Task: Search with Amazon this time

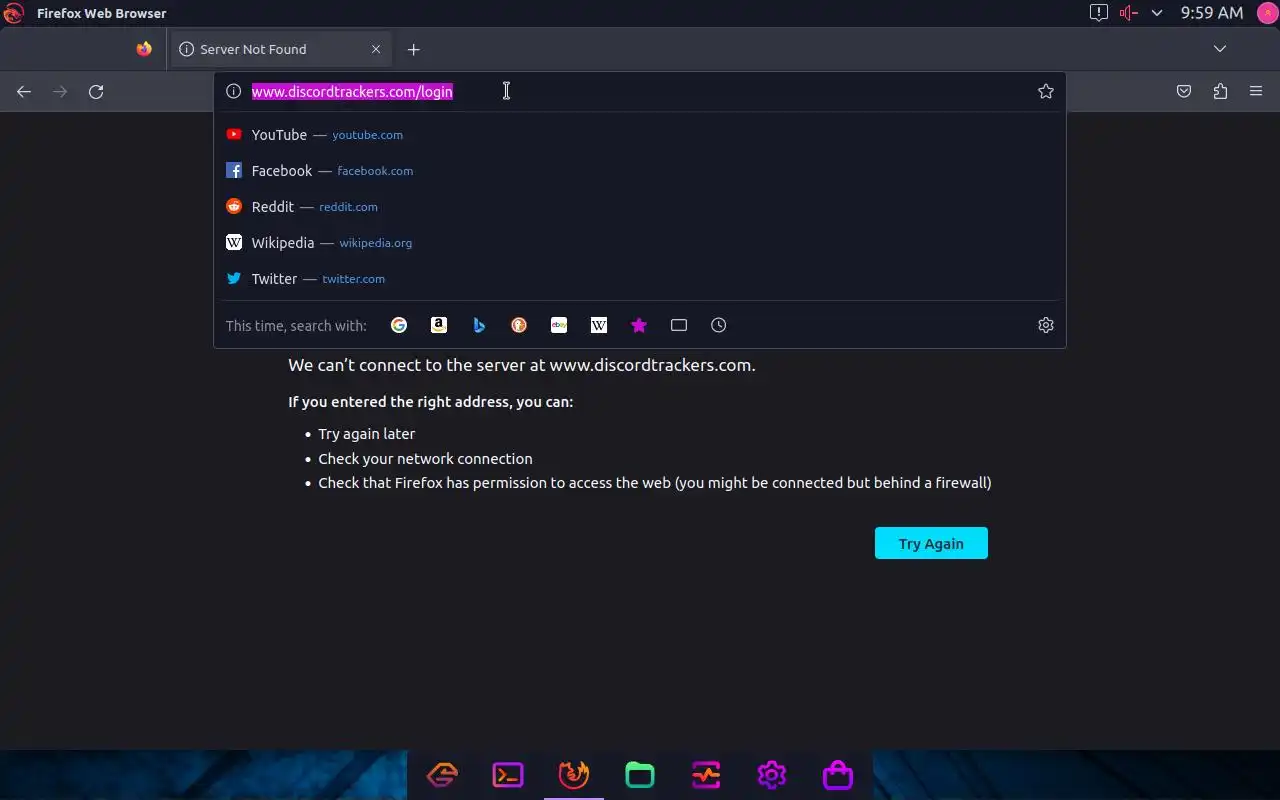Action: (x=439, y=325)
